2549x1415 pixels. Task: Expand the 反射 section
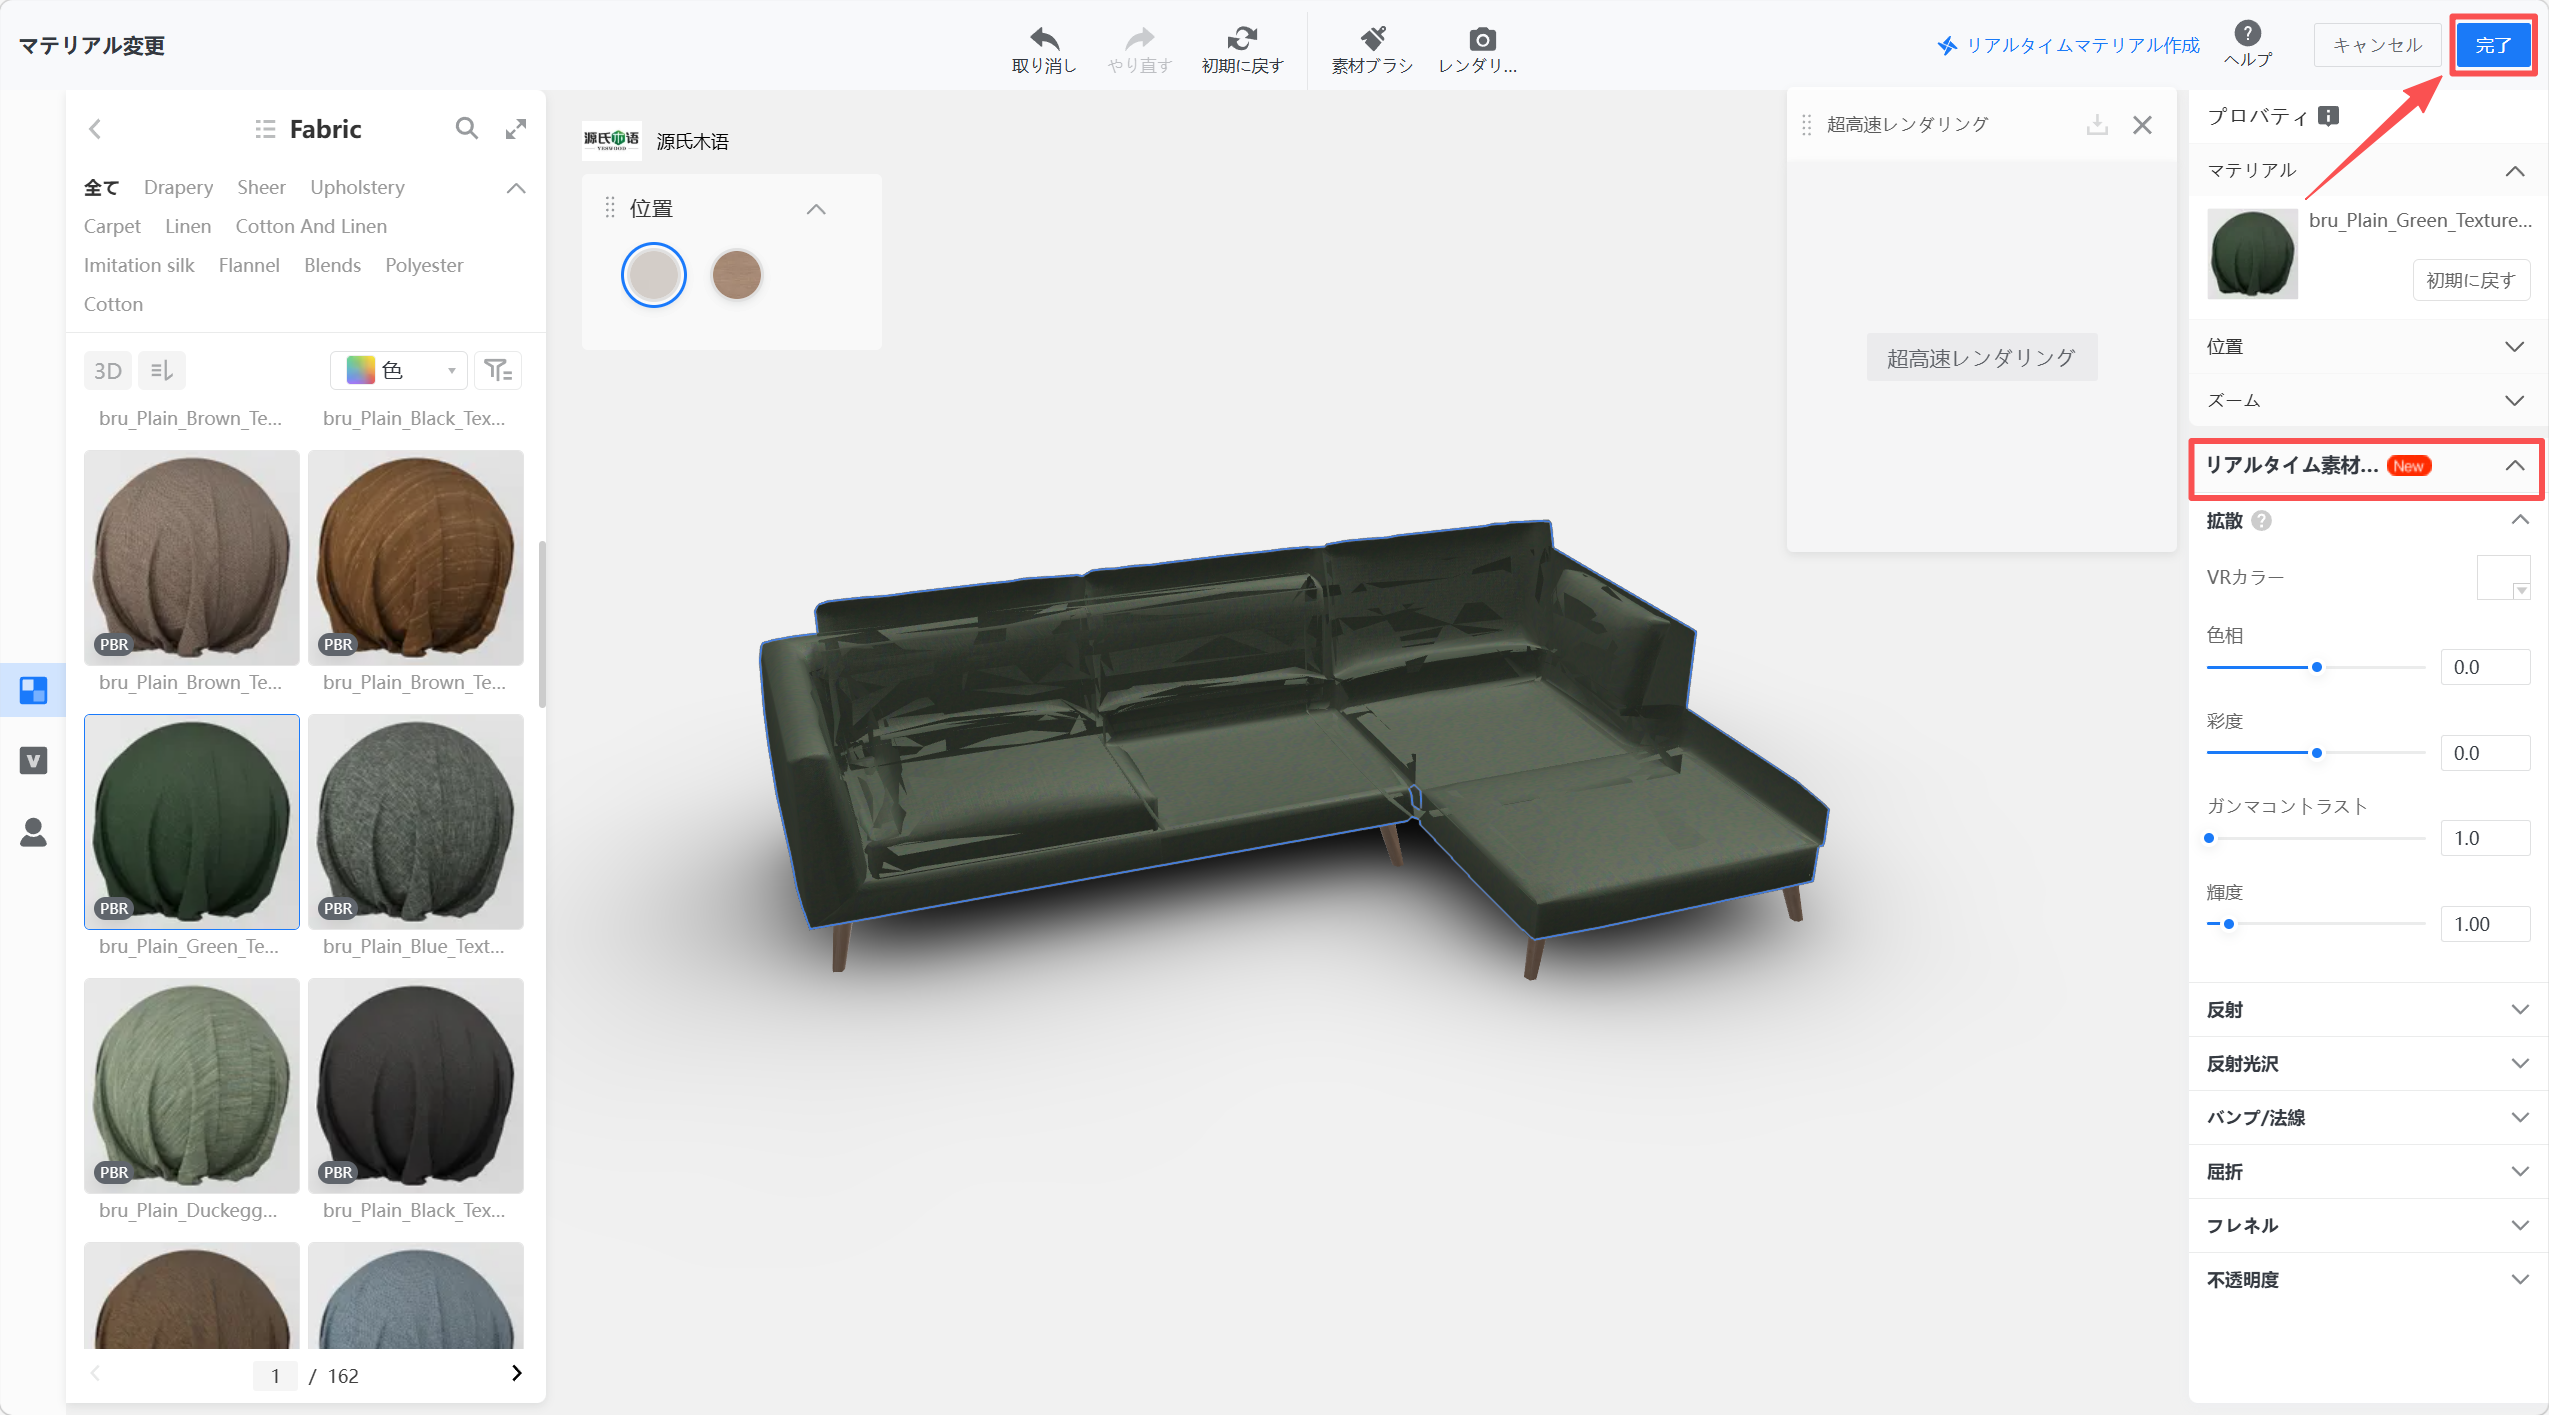(2520, 1010)
